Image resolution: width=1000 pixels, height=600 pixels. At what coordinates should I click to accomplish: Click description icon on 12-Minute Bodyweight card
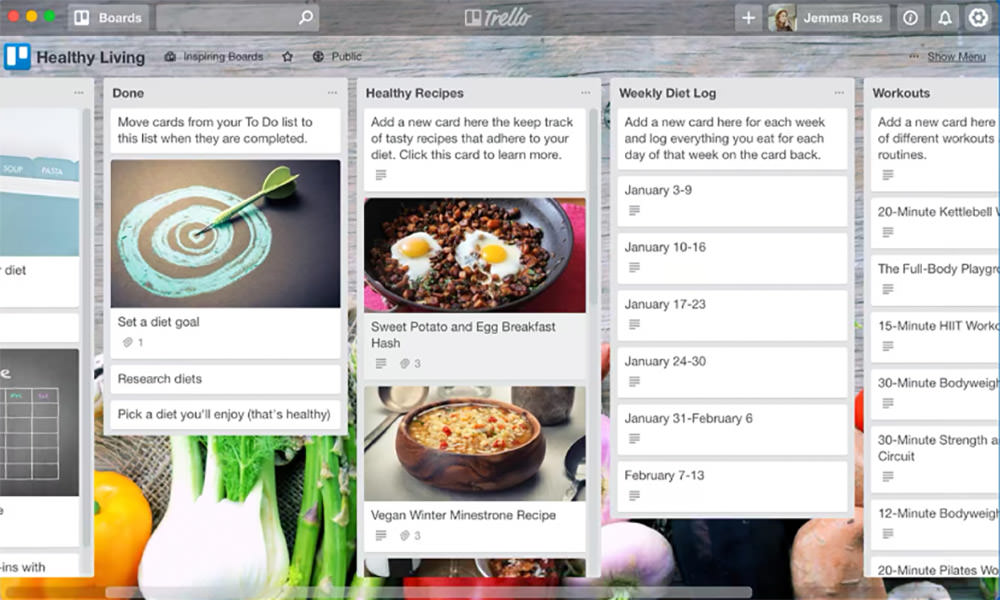pos(888,534)
